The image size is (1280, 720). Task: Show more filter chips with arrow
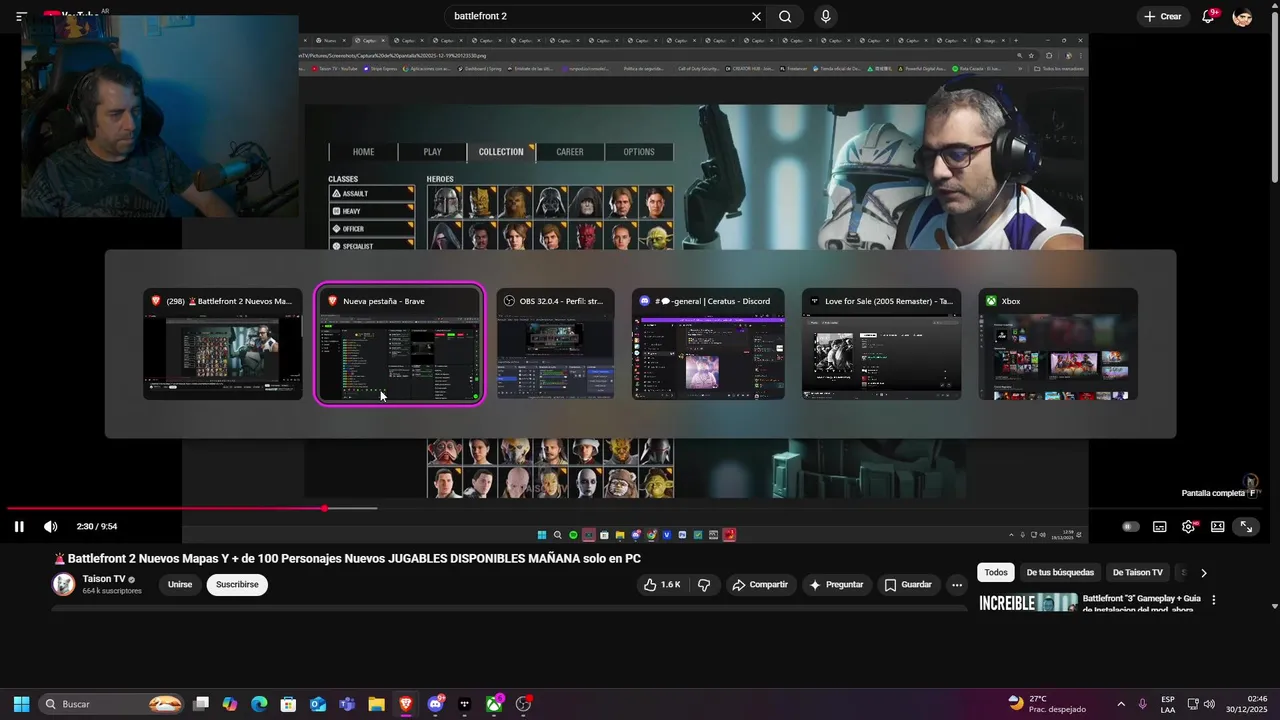pos(1203,573)
